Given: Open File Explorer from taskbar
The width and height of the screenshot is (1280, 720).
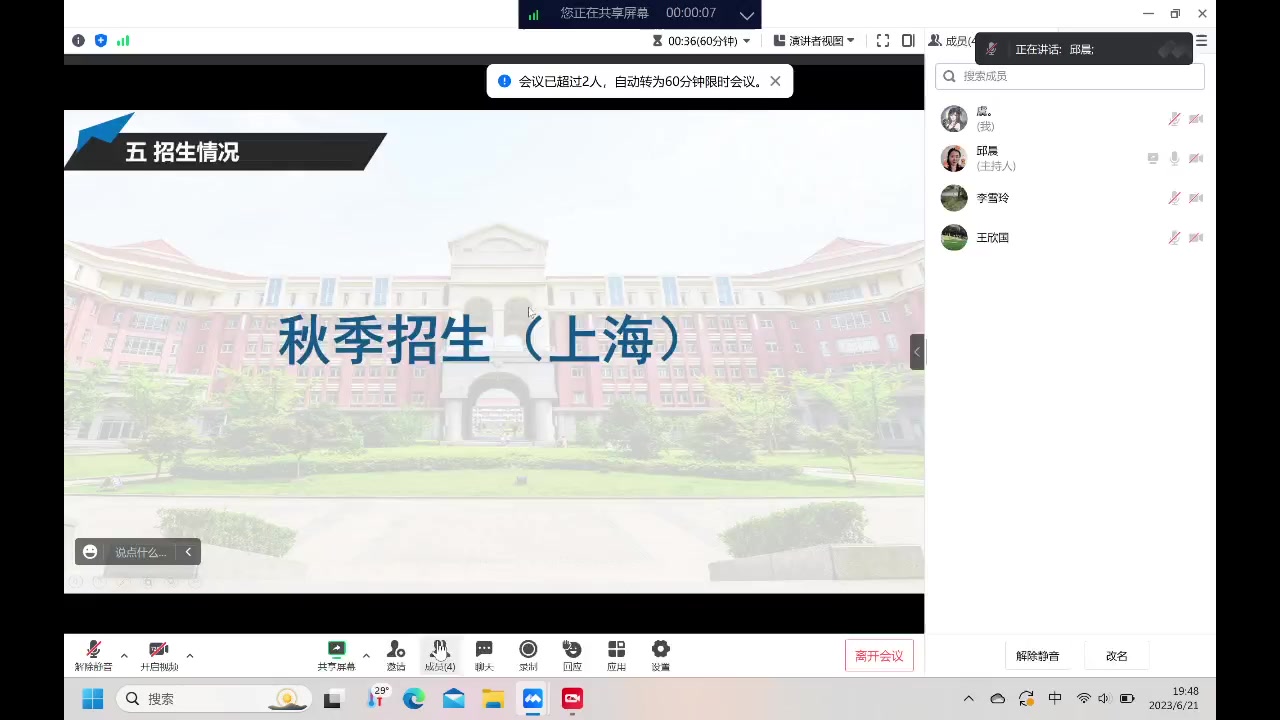Looking at the screenshot, I should click(x=493, y=699).
